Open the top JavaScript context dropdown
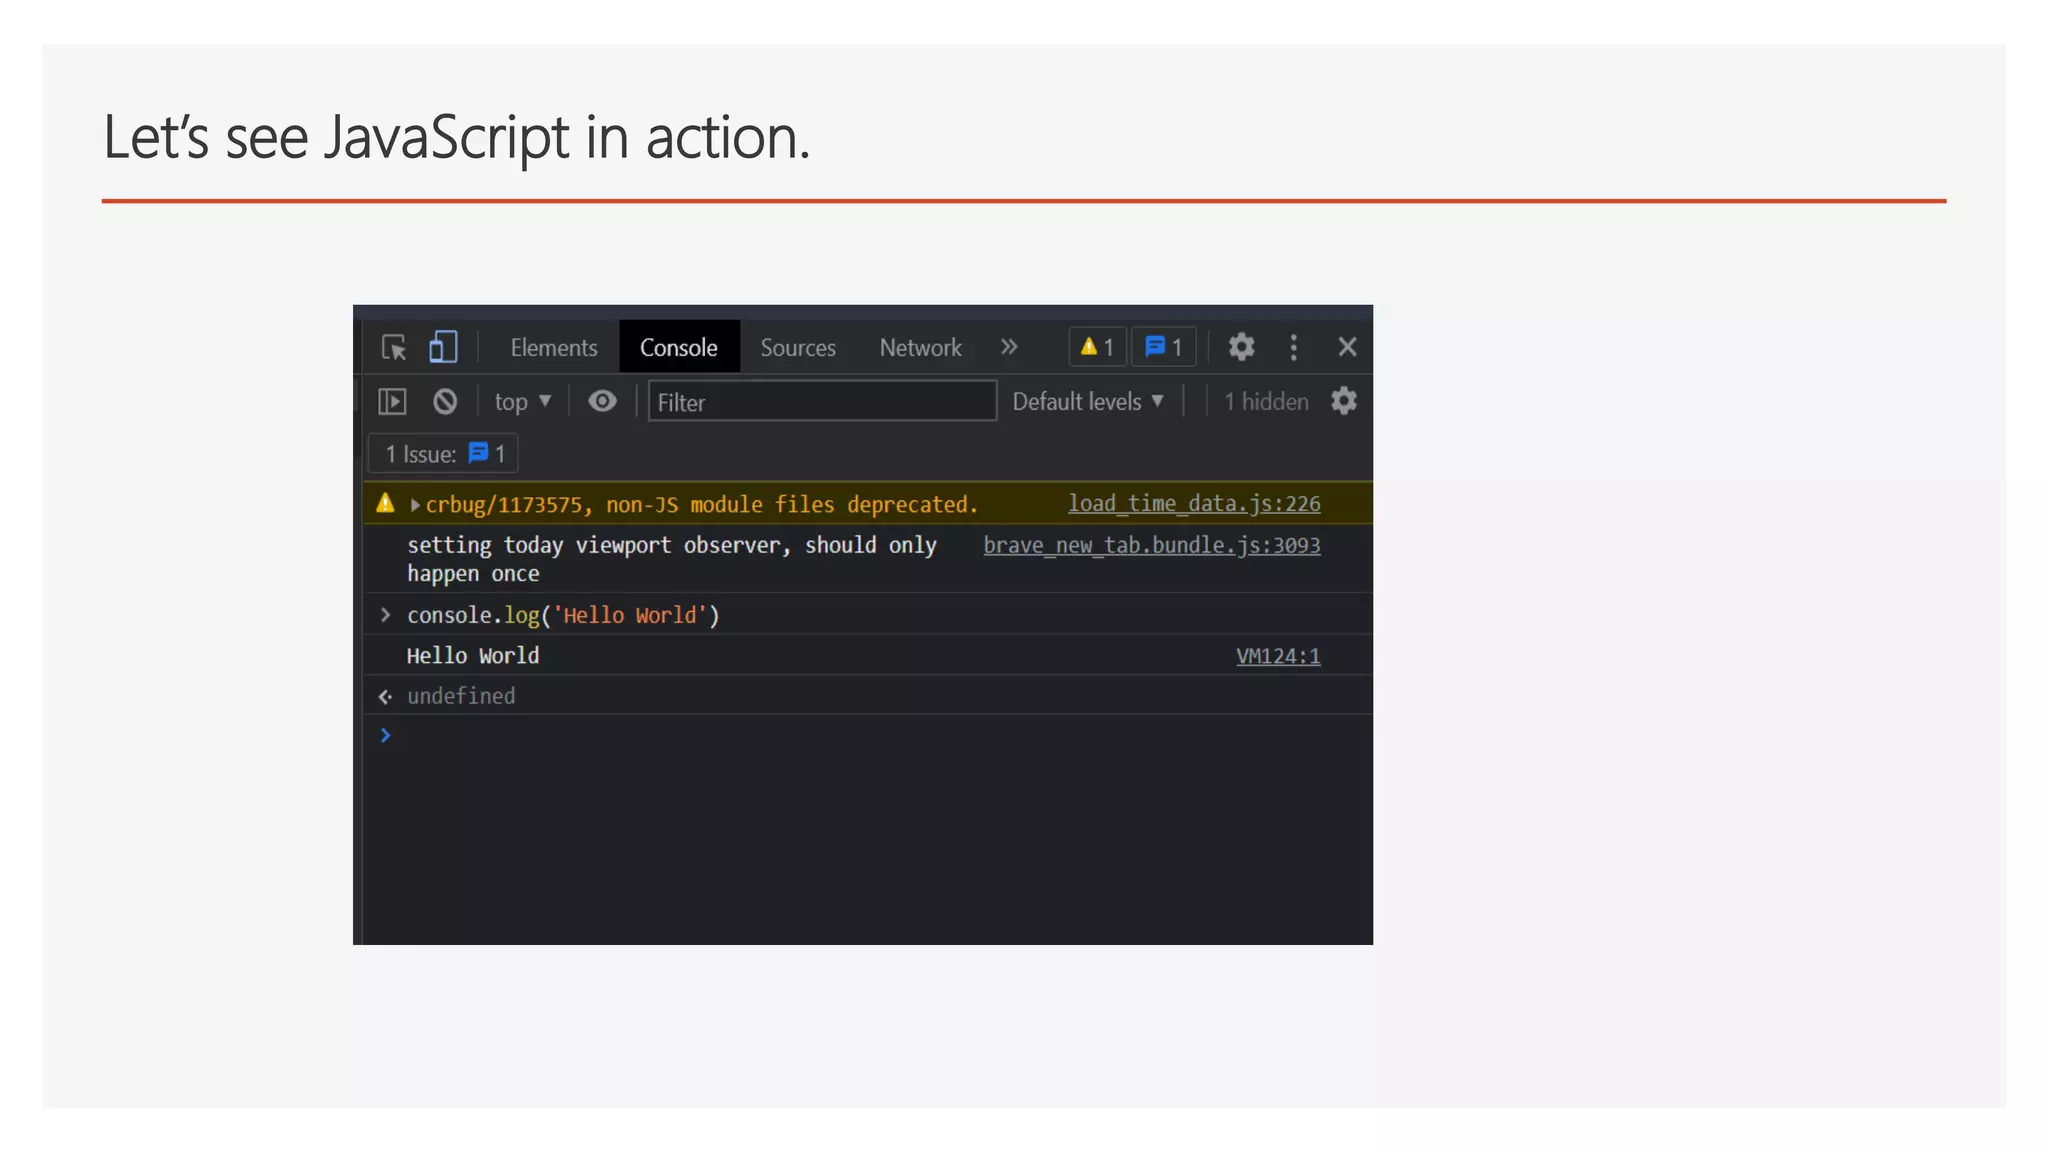The image size is (2048, 1152). point(522,402)
